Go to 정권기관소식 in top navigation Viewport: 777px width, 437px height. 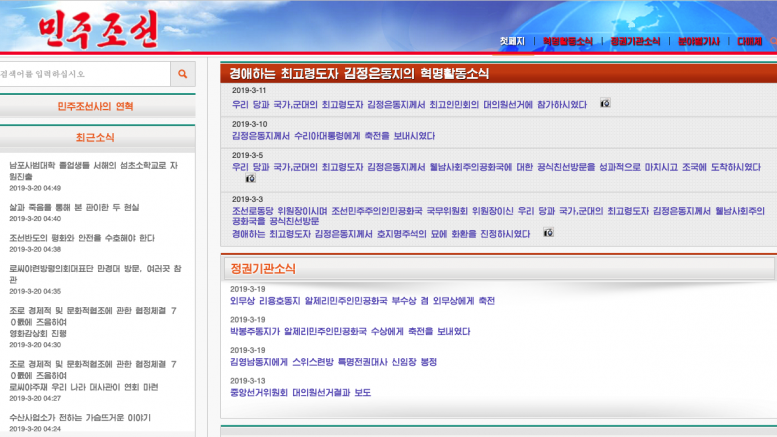pos(635,42)
